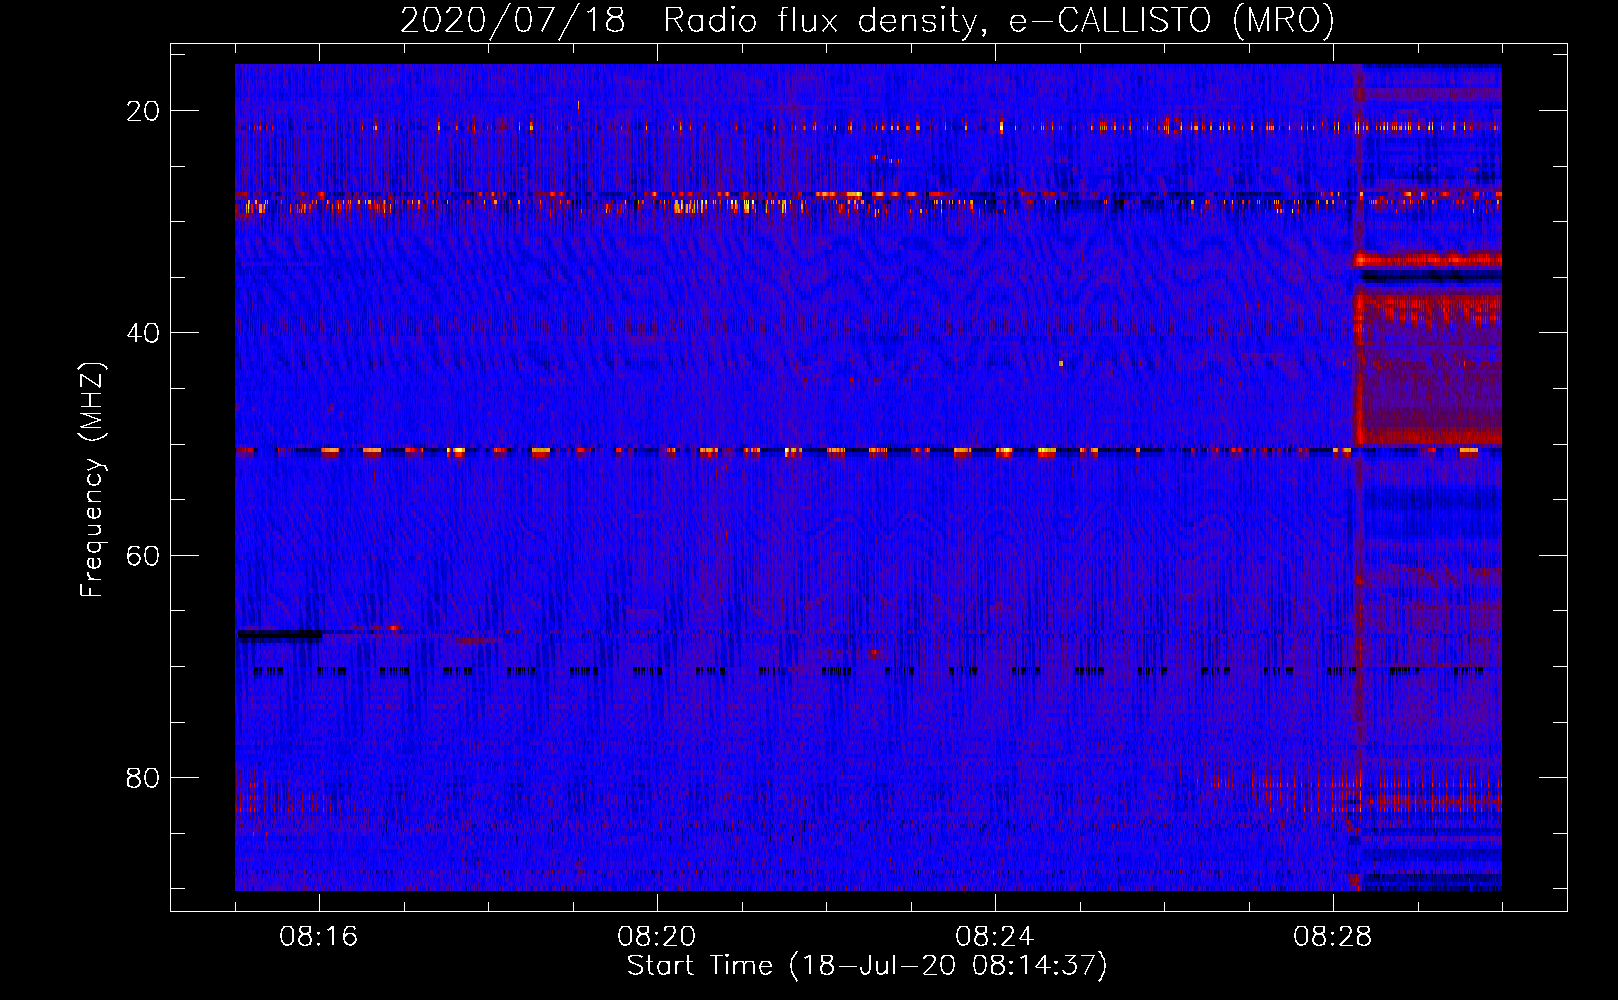Click the 08:24 time tick label
This screenshot has height=1000, width=1618.
pos(995,937)
